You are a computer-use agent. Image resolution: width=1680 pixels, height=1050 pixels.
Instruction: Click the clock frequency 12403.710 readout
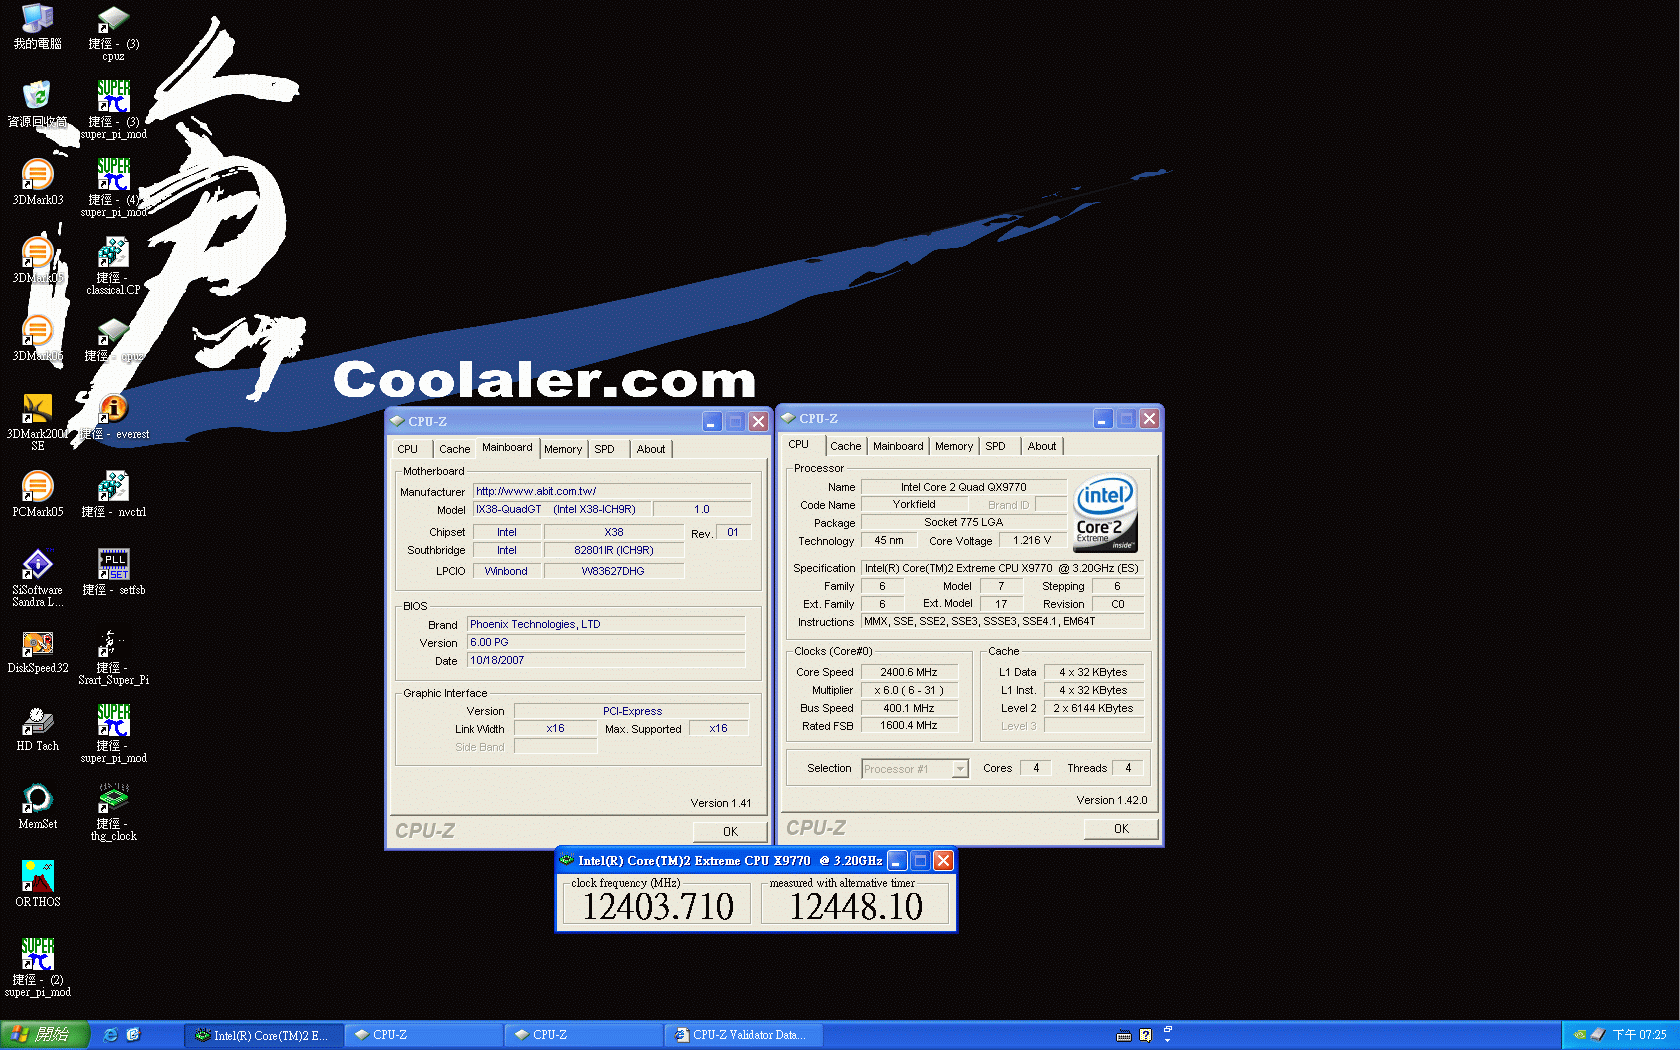tap(657, 906)
